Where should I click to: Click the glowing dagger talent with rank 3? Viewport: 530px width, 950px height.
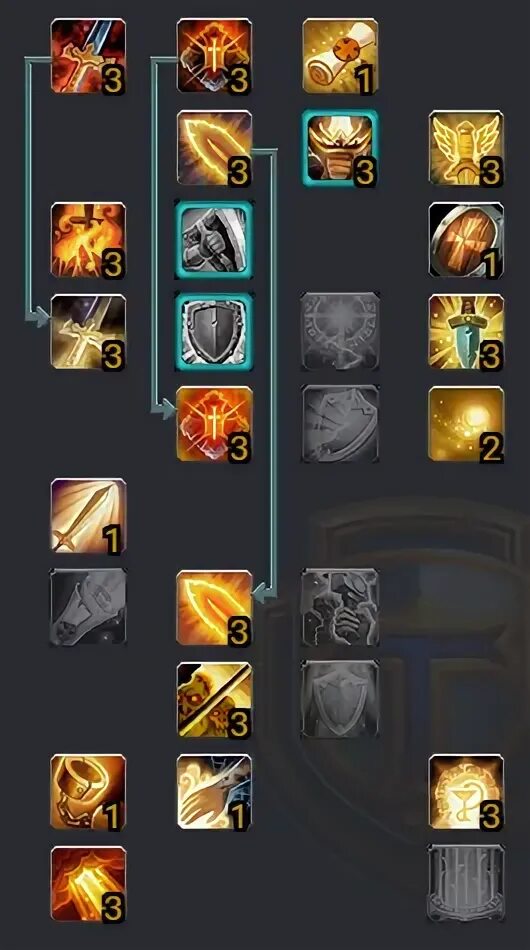(466, 332)
